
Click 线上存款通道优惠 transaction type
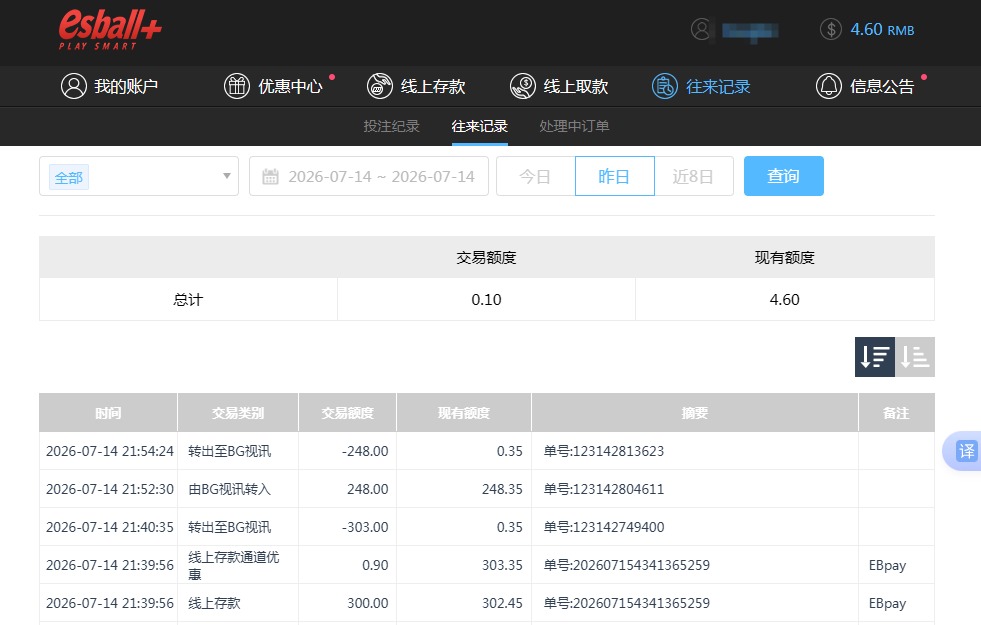coord(233,565)
